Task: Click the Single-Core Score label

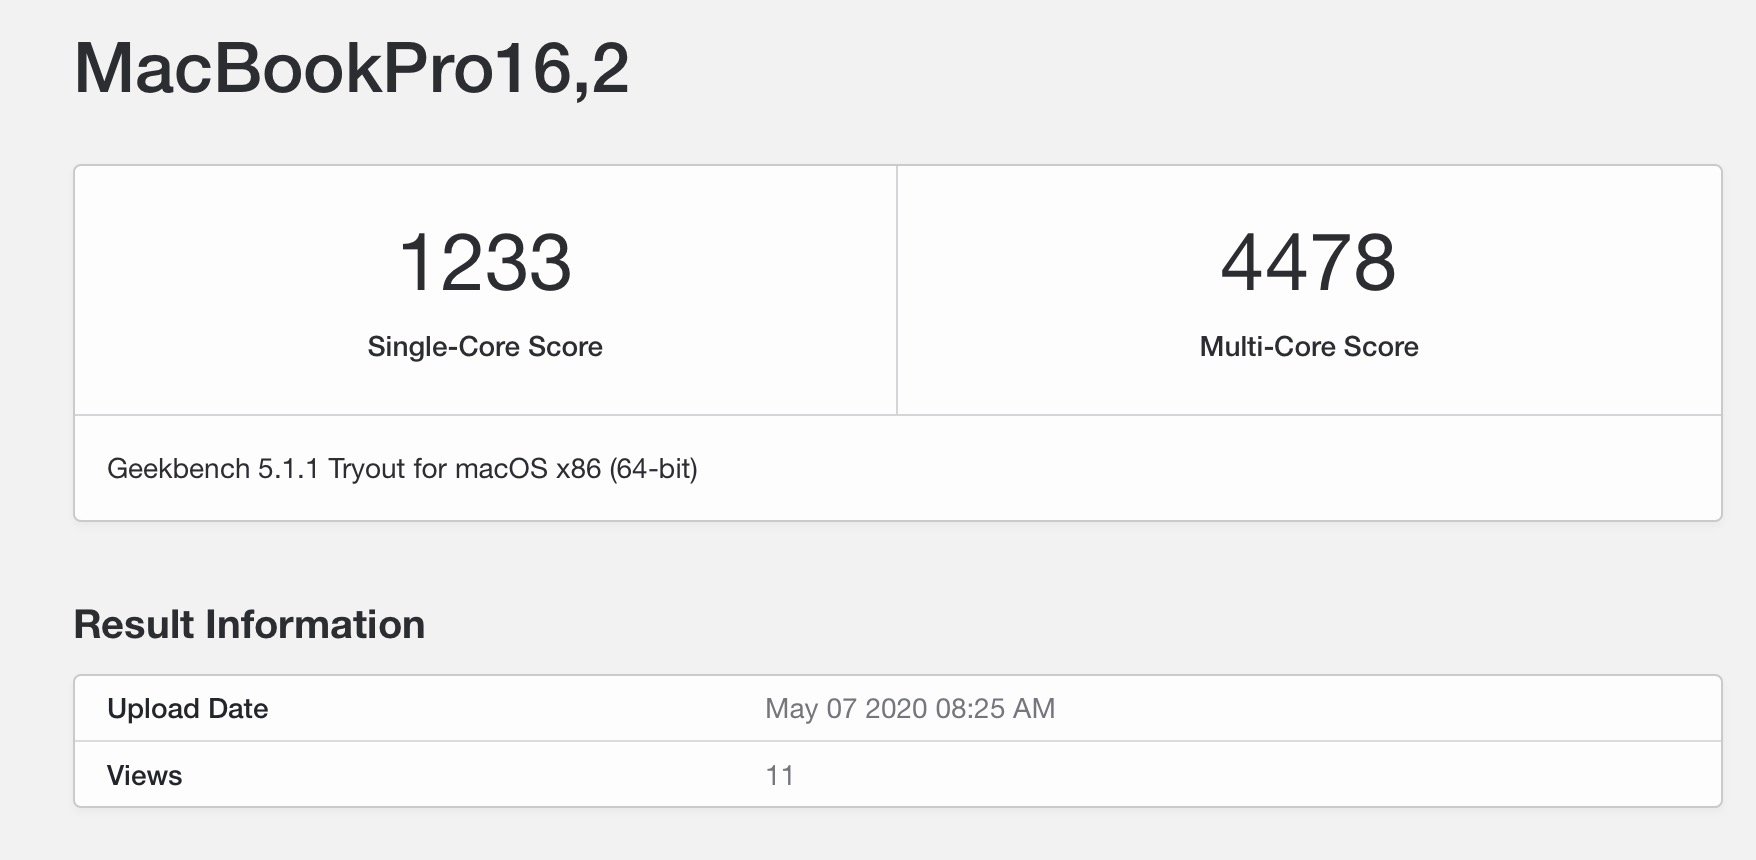Action: click(485, 346)
